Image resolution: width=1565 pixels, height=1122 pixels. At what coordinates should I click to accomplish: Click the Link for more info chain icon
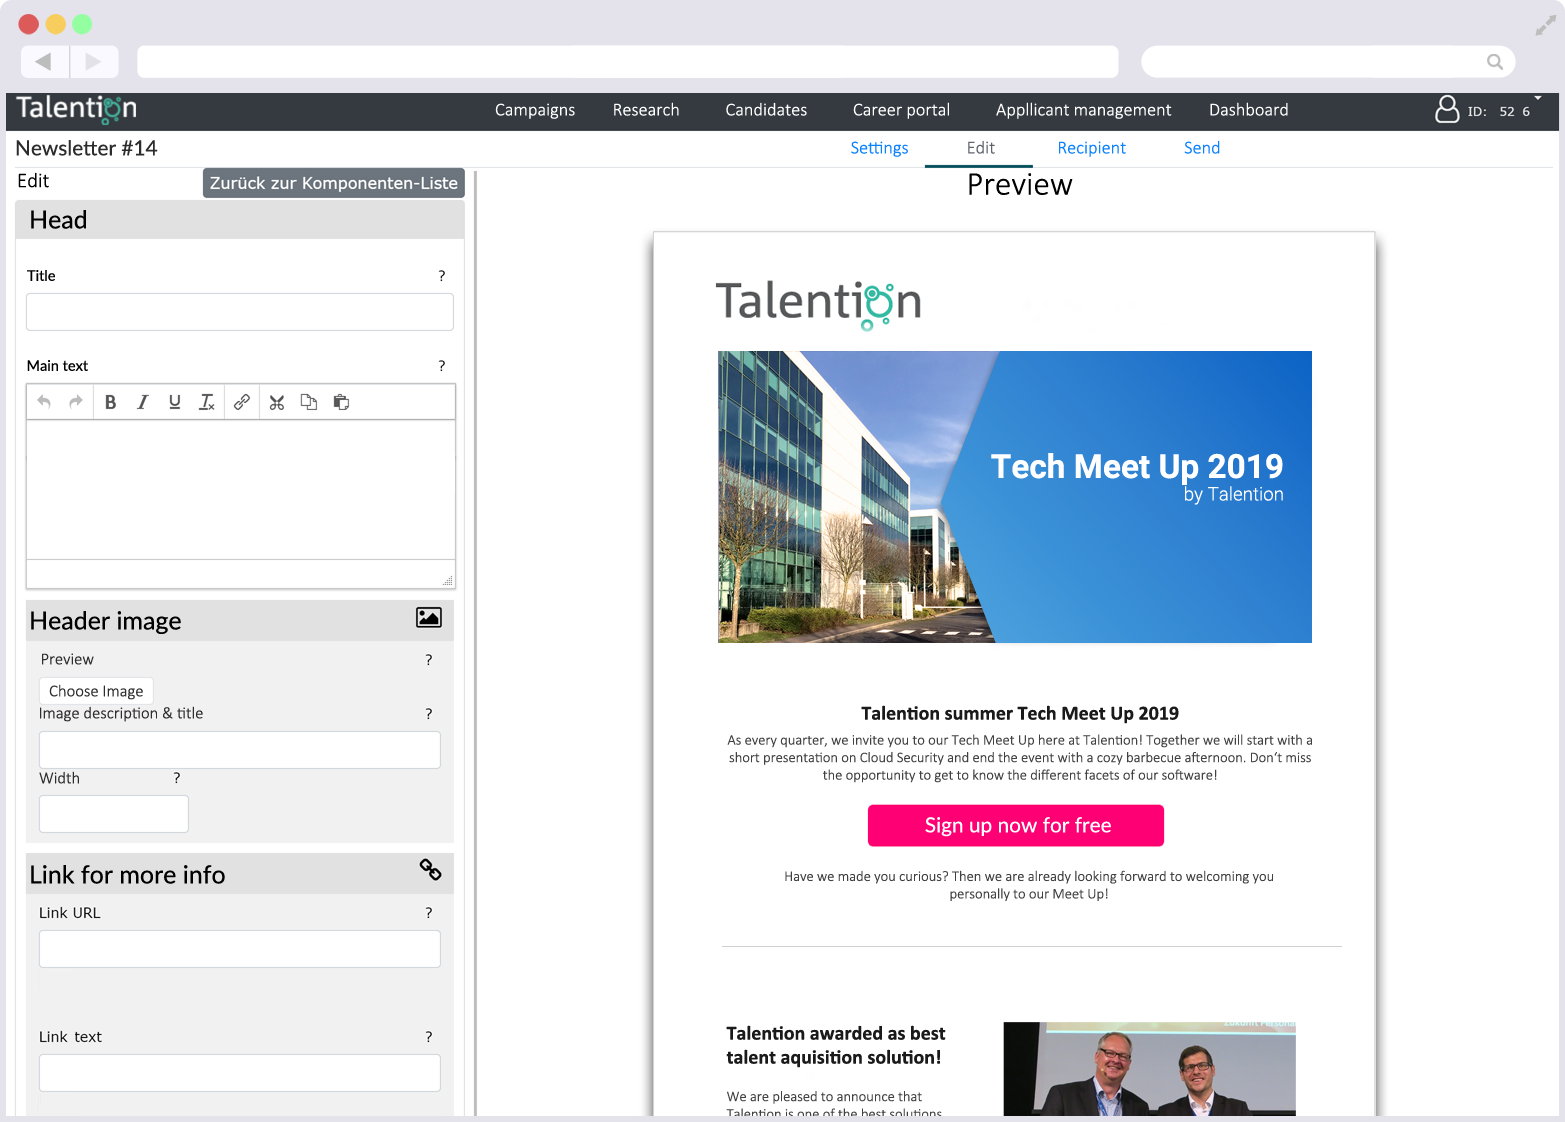click(x=430, y=870)
